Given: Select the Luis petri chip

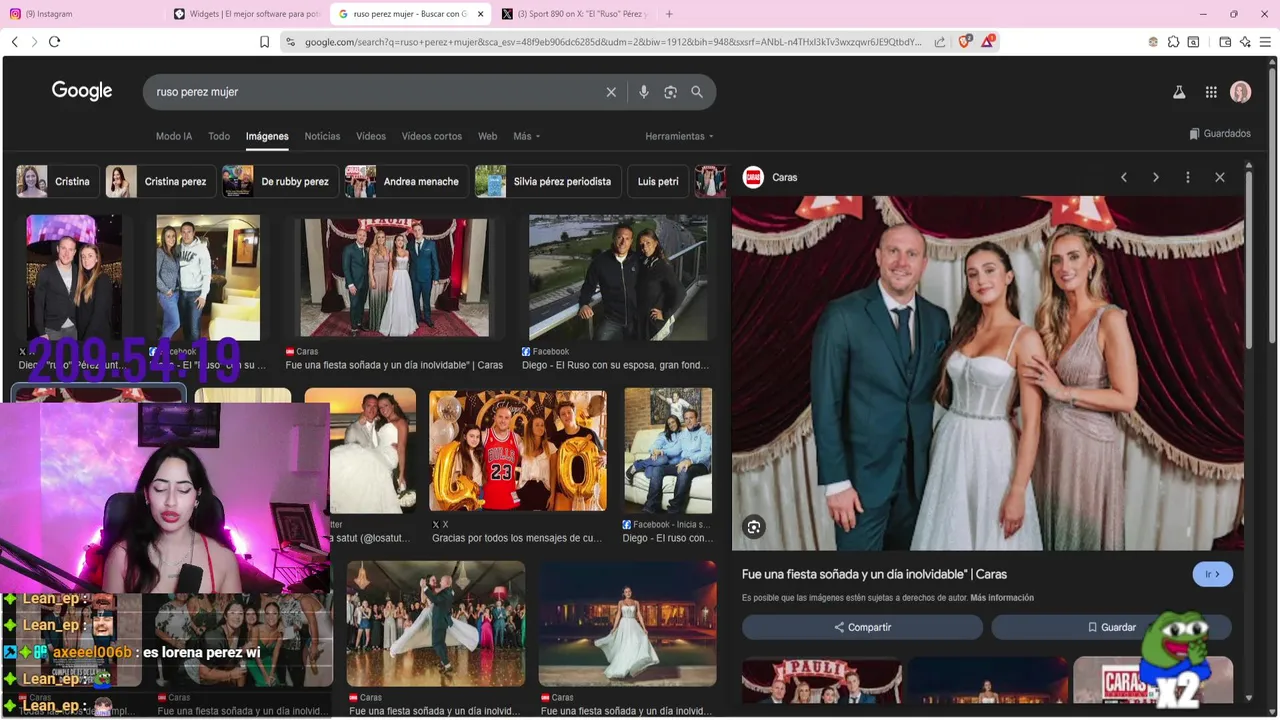Looking at the screenshot, I should pos(658,181).
